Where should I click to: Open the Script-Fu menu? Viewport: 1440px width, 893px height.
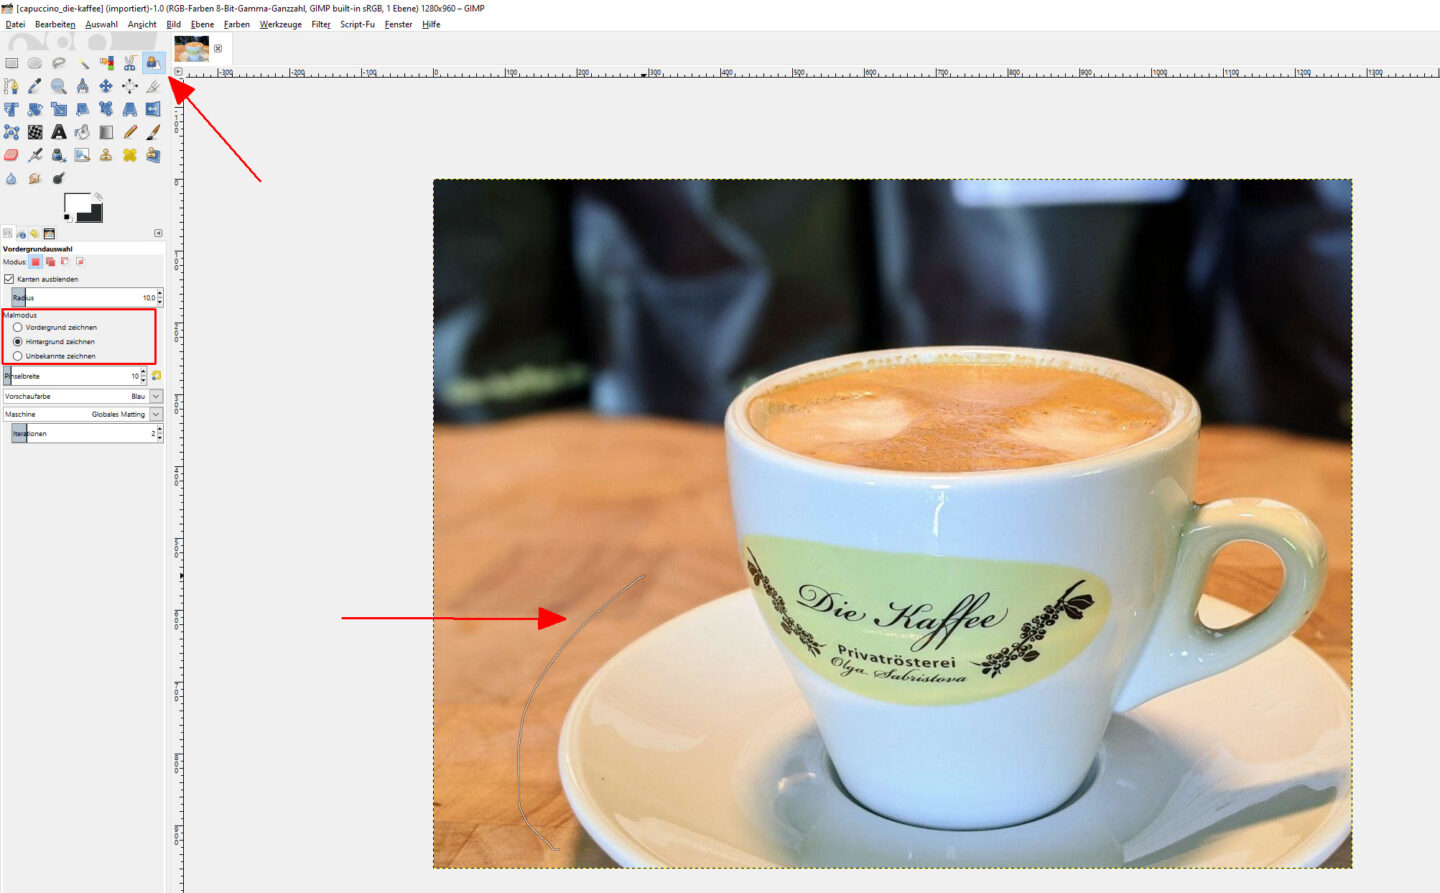click(357, 24)
